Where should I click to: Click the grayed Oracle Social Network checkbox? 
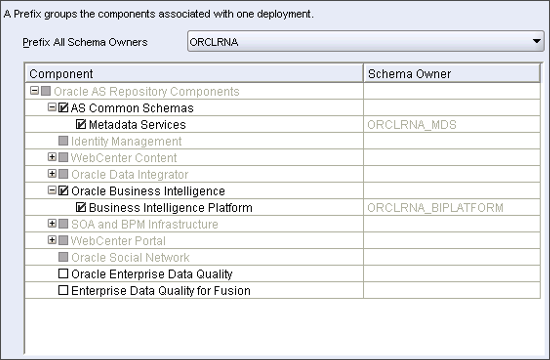tap(63, 257)
